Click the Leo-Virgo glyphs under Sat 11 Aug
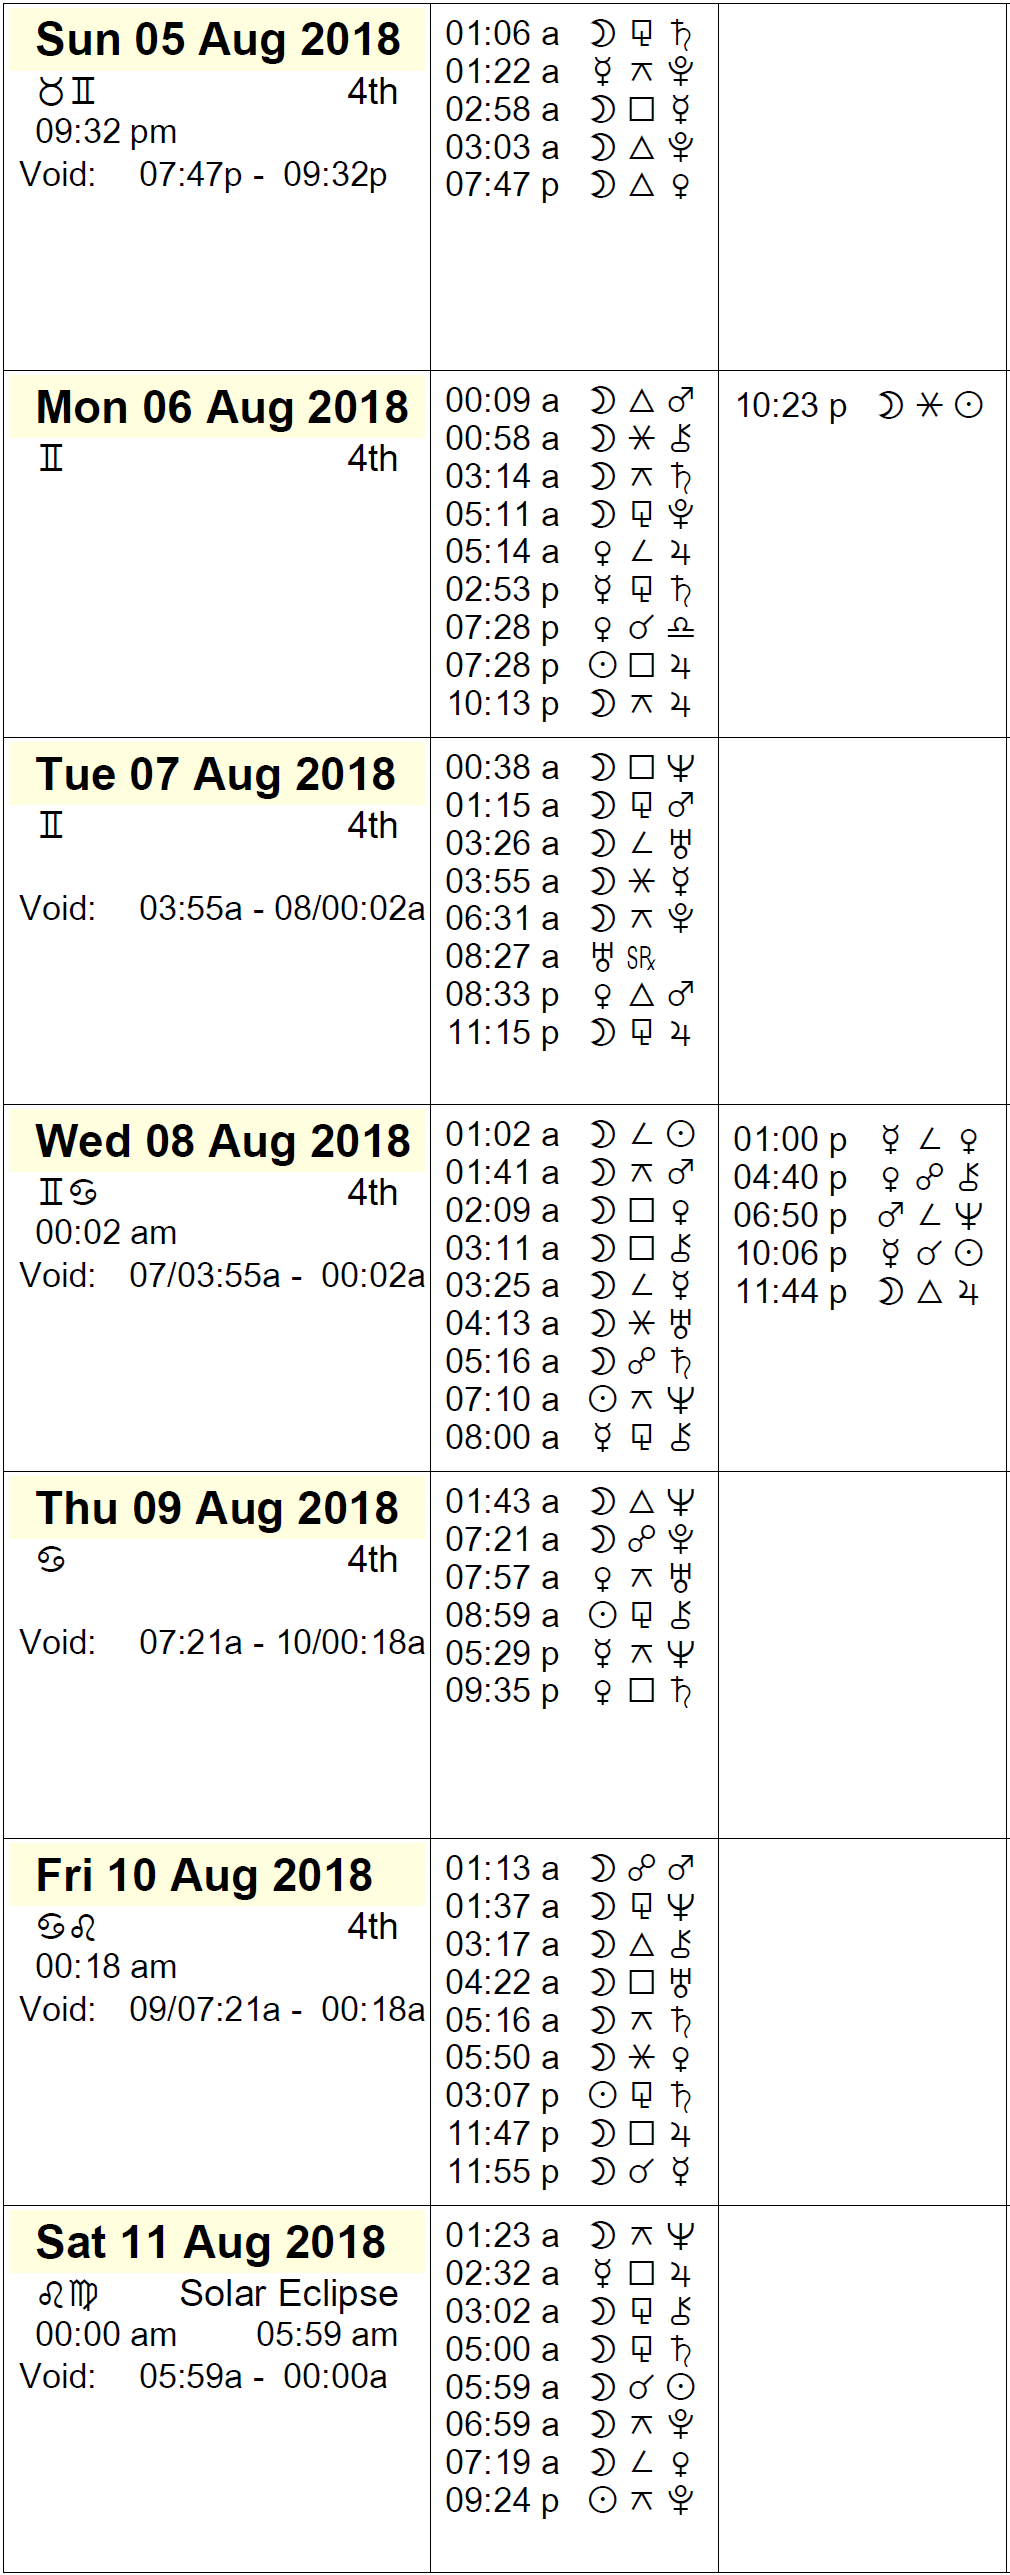 (x=68, y=2294)
